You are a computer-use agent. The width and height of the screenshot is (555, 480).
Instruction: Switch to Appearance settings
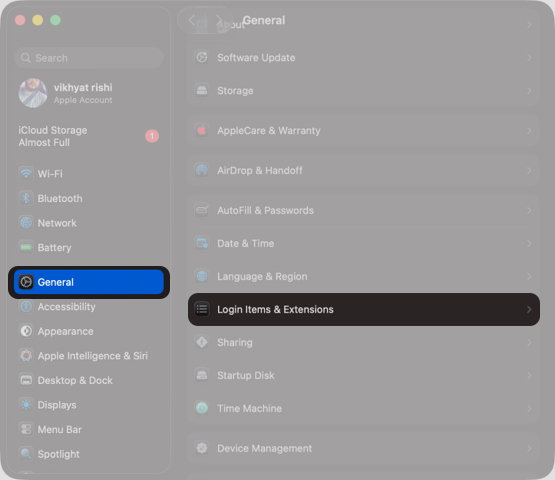89,331
